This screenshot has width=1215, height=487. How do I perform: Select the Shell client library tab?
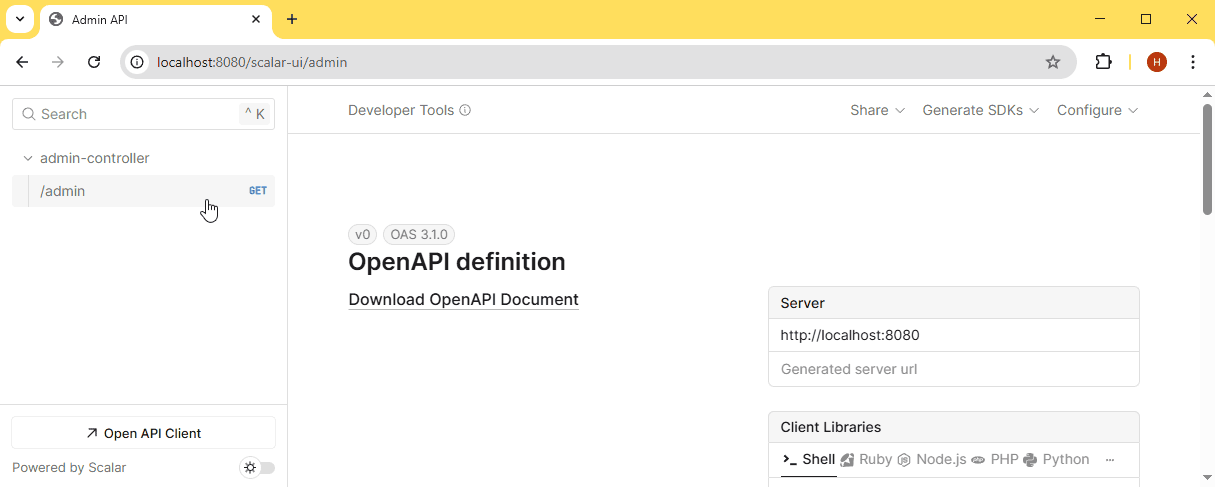pyautogui.click(x=809, y=460)
